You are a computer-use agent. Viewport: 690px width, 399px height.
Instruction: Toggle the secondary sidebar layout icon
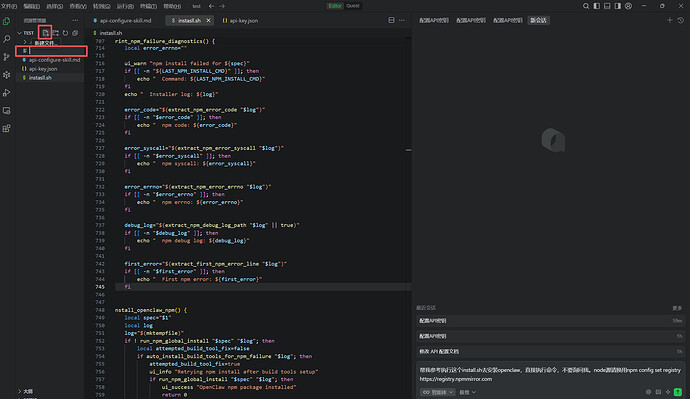point(617,6)
